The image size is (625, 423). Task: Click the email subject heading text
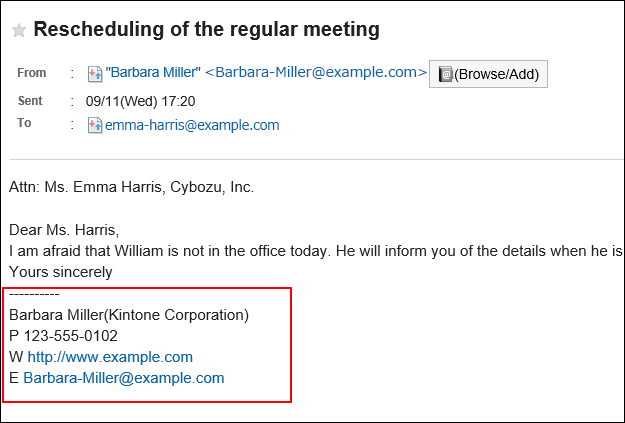tap(206, 30)
